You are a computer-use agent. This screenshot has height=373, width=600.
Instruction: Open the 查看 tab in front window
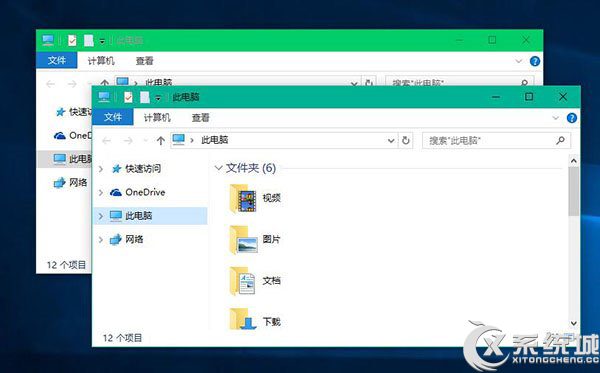pos(201,117)
